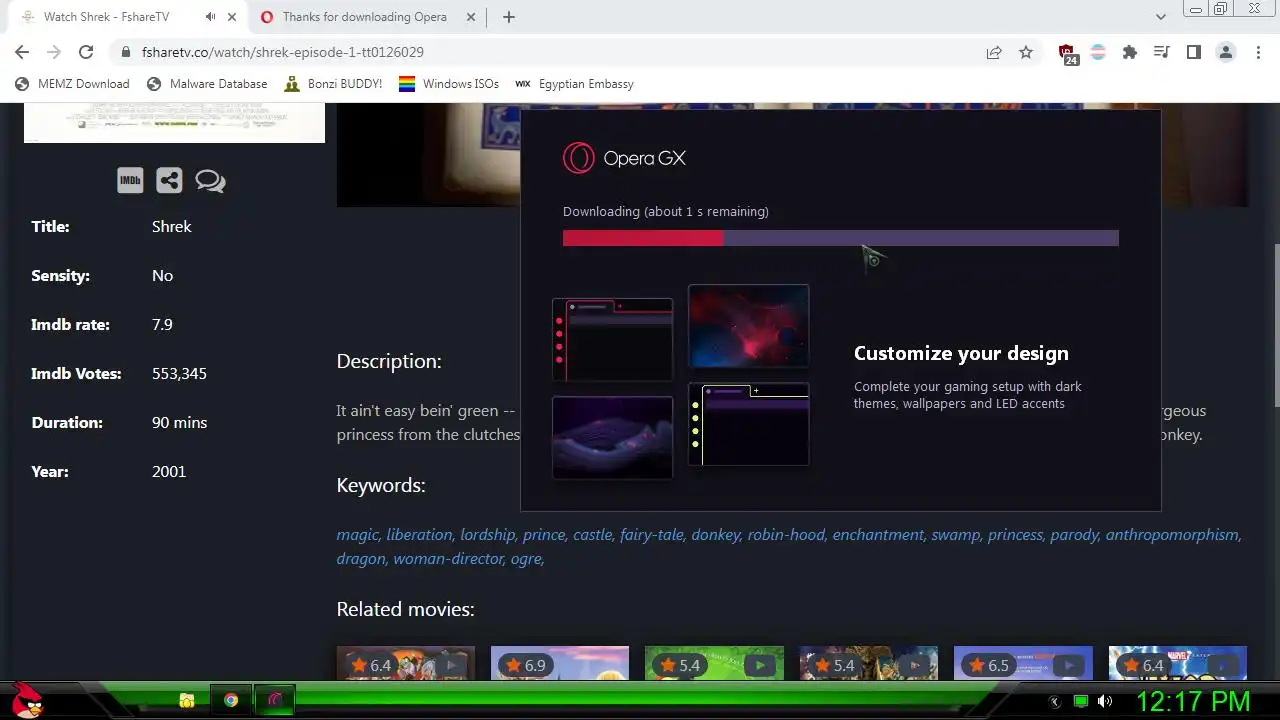
Task: Click the 'fairy-tale' keyword link
Action: pyautogui.click(x=653, y=535)
